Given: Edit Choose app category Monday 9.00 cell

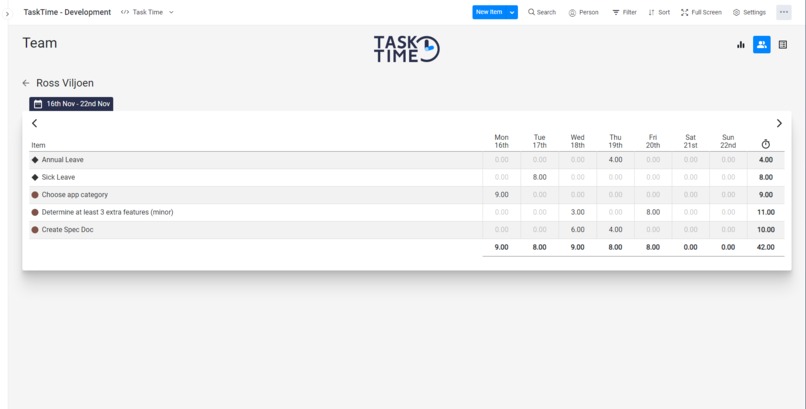Looking at the screenshot, I should (501, 195).
